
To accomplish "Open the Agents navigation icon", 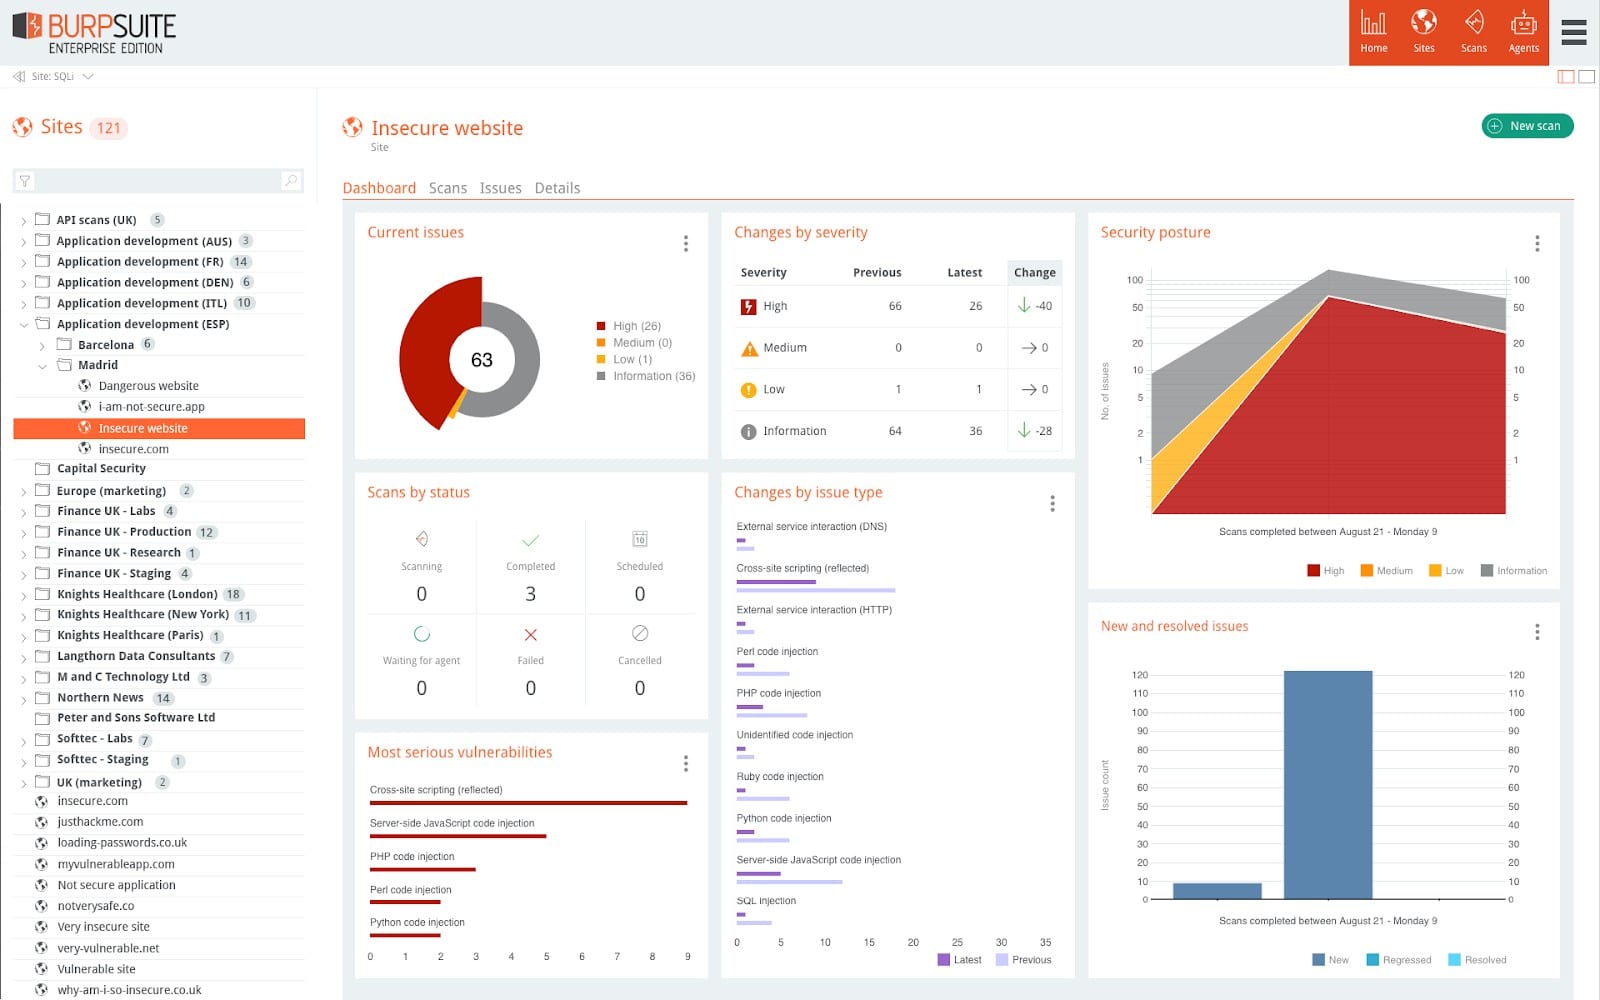I will (x=1523, y=32).
